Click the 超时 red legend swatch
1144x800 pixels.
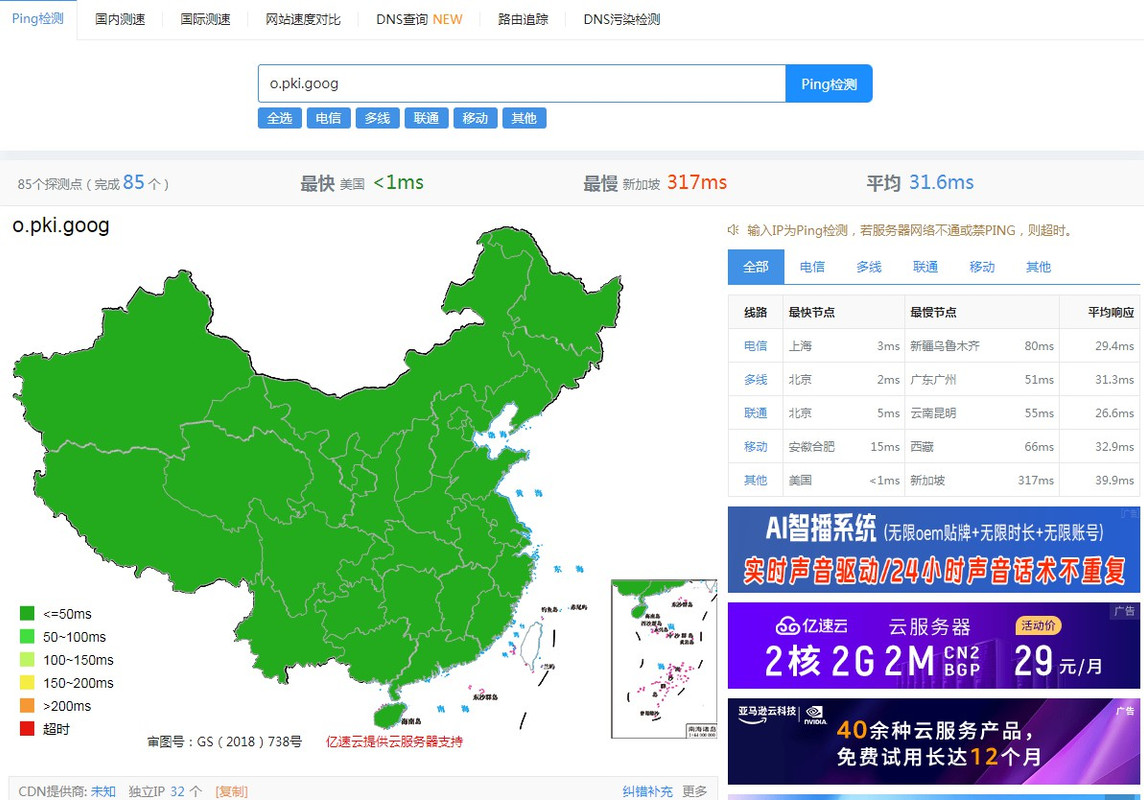pyautogui.click(x=27, y=729)
